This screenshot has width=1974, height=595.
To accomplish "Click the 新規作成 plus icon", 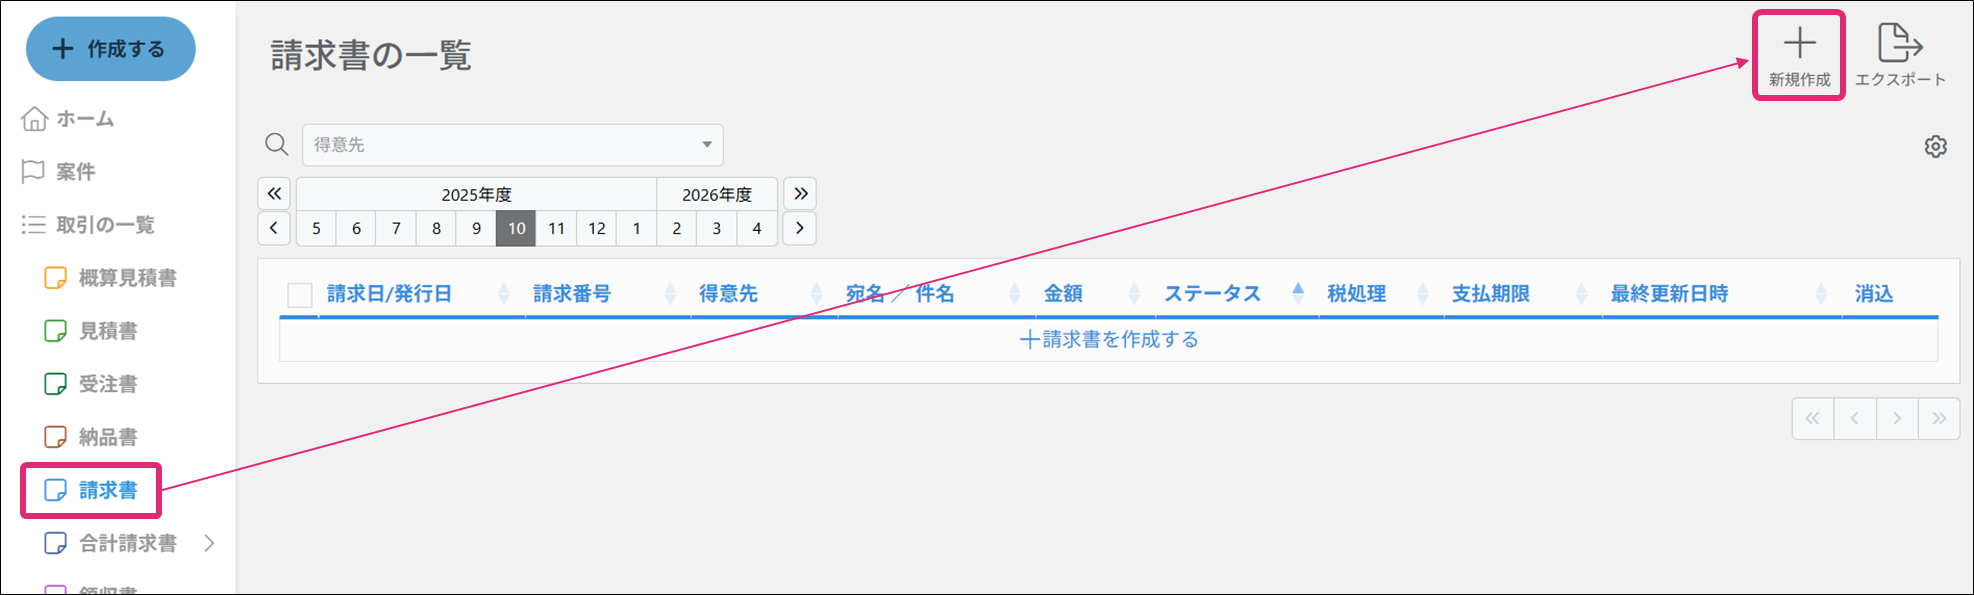I will (x=1798, y=44).
